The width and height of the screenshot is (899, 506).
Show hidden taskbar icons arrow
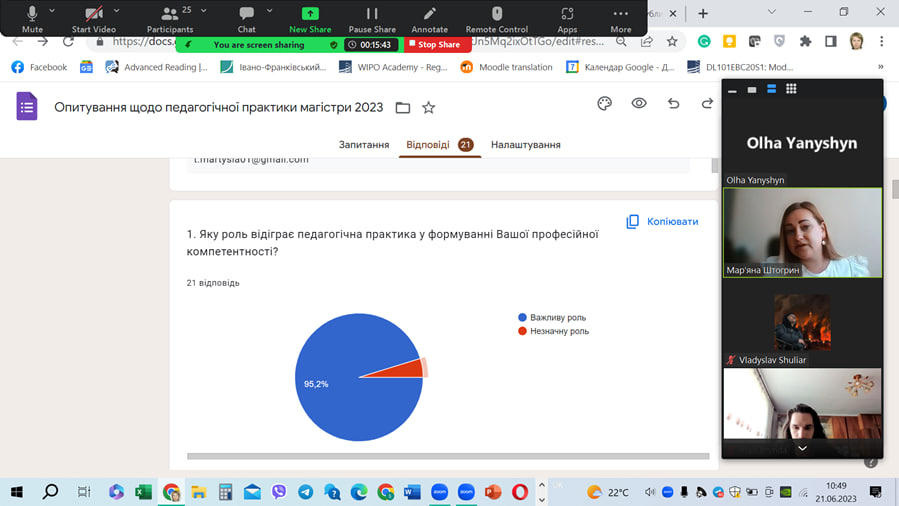pyautogui.click(x=542, y=485)
